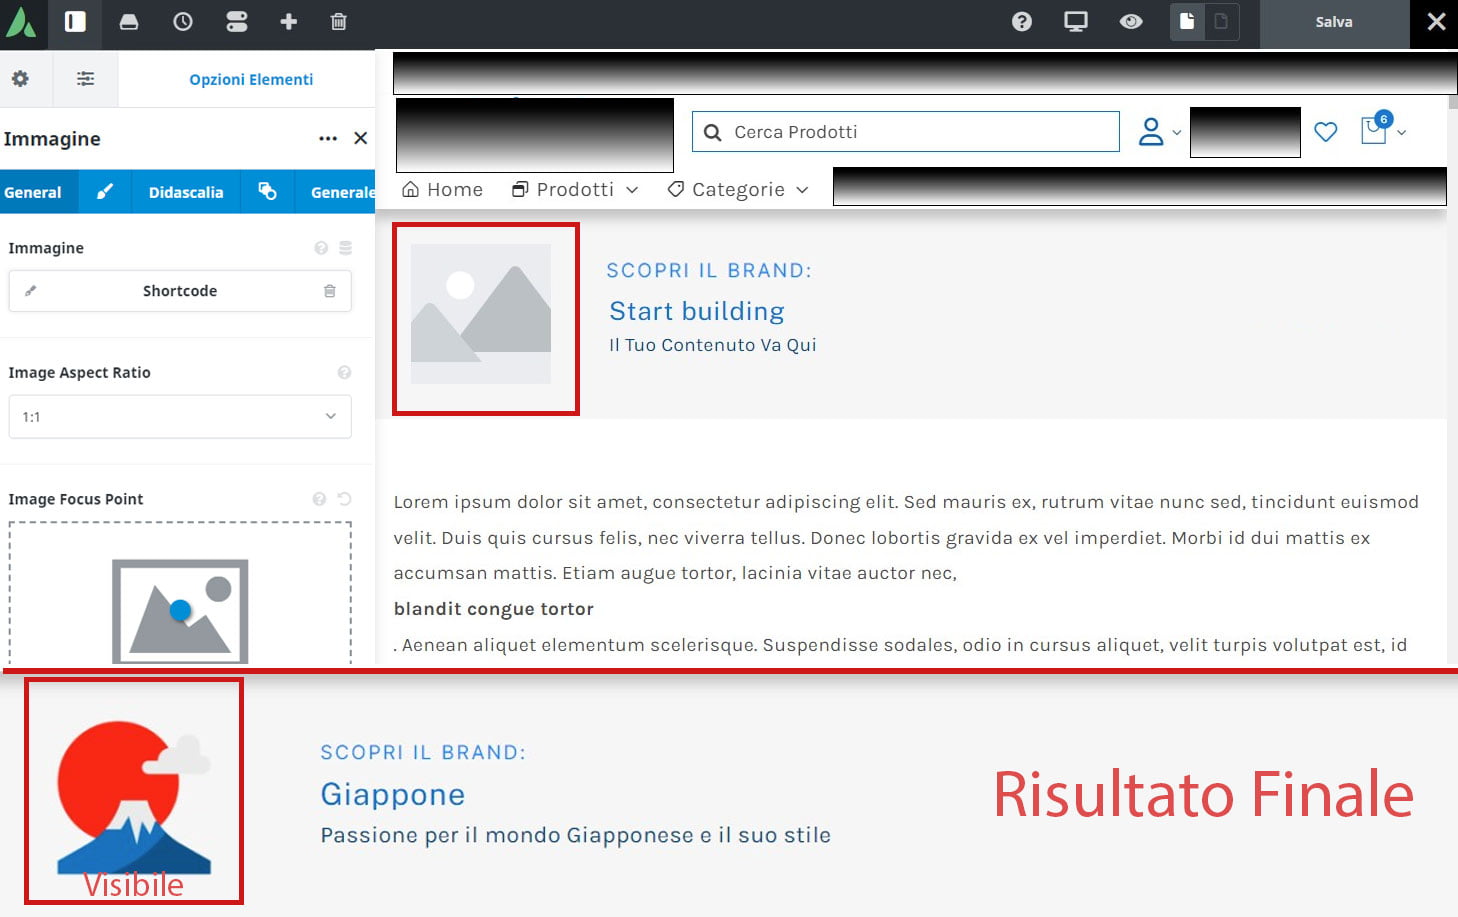Switch to the Didascalia tab
Image resolution: width=1458 pixels, height=917 pixels.
pos(186,192)
